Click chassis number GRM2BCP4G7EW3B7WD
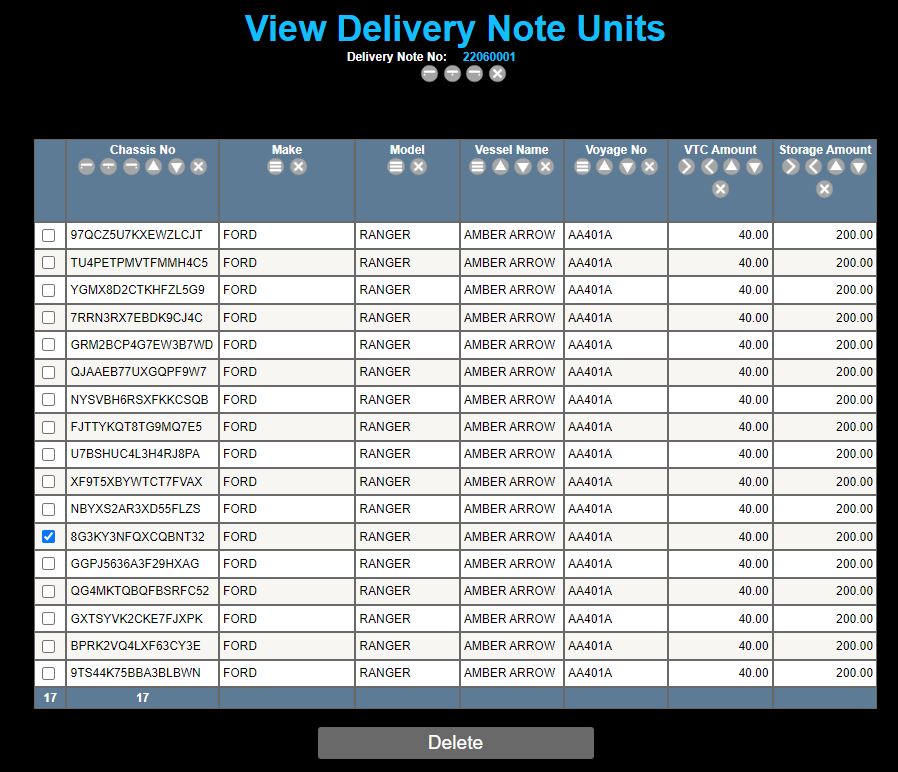 (141, 345)
